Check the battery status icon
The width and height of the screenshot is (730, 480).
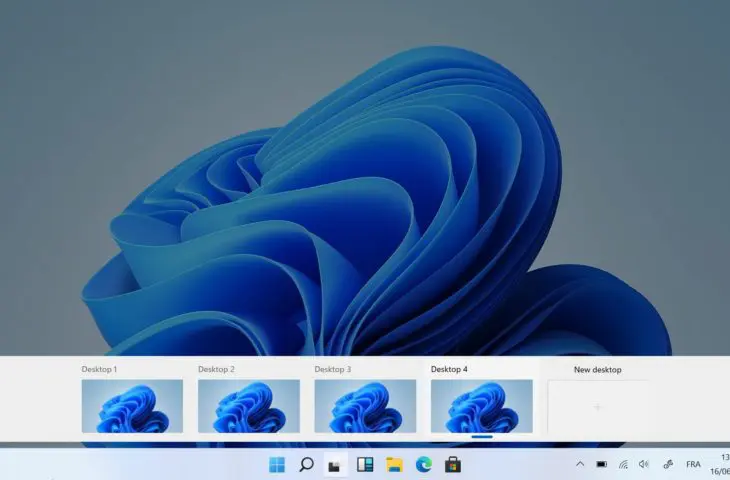[x=602, y=464]
